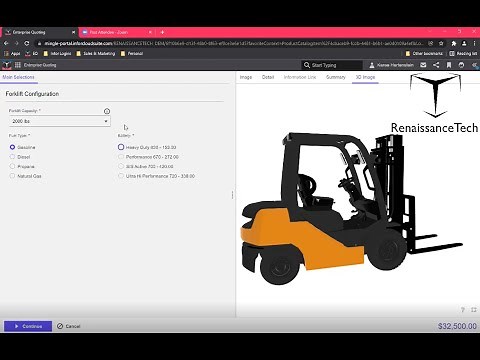Switch to the Image tab
Image resolution: width=480 pixels, height=360 pixels.
click(246, 77)
